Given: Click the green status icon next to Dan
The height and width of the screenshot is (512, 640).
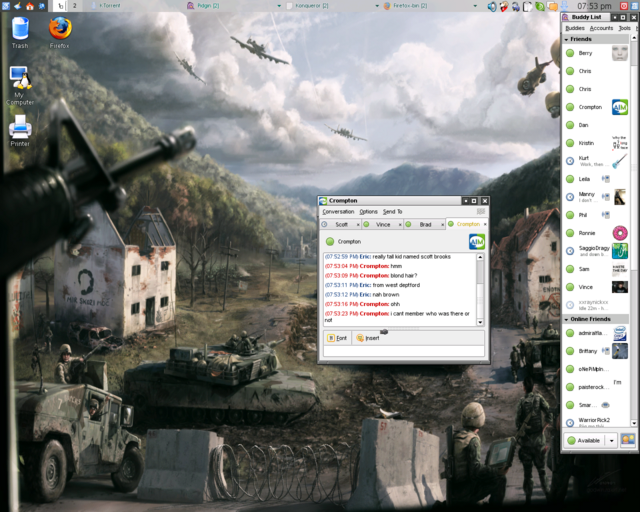Looking at the screenshot, I should pos(570,125).
